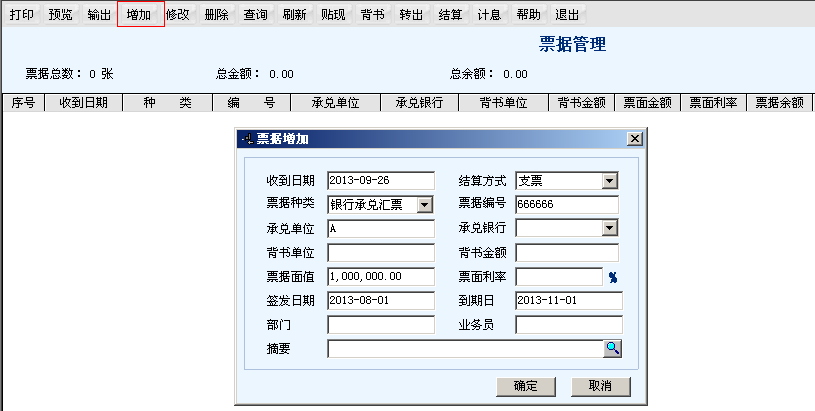
Task: Click the 票据管理 page title
Action: (x=572, y=44)
